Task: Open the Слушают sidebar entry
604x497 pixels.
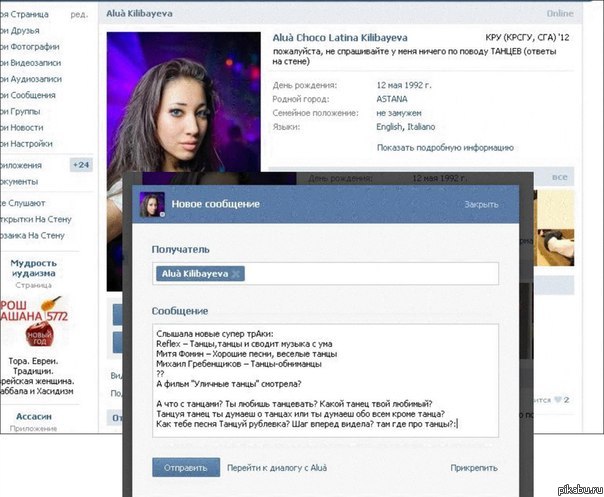Action: [23, 203]
